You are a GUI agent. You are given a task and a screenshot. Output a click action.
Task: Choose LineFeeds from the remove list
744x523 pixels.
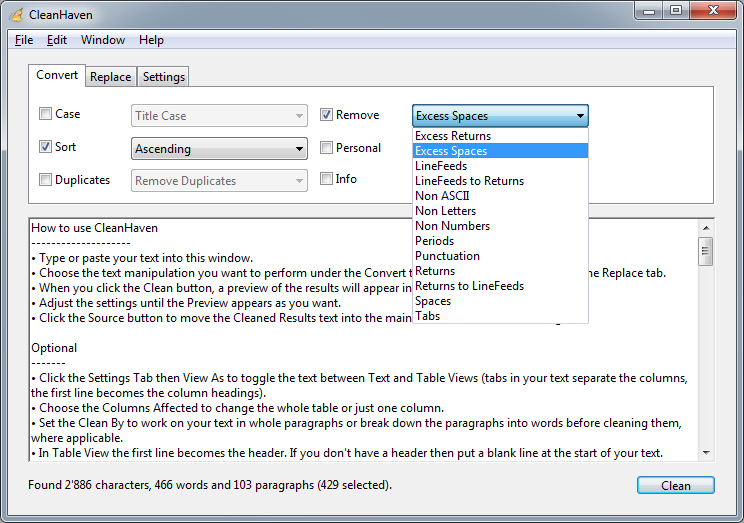click(501, 166)
